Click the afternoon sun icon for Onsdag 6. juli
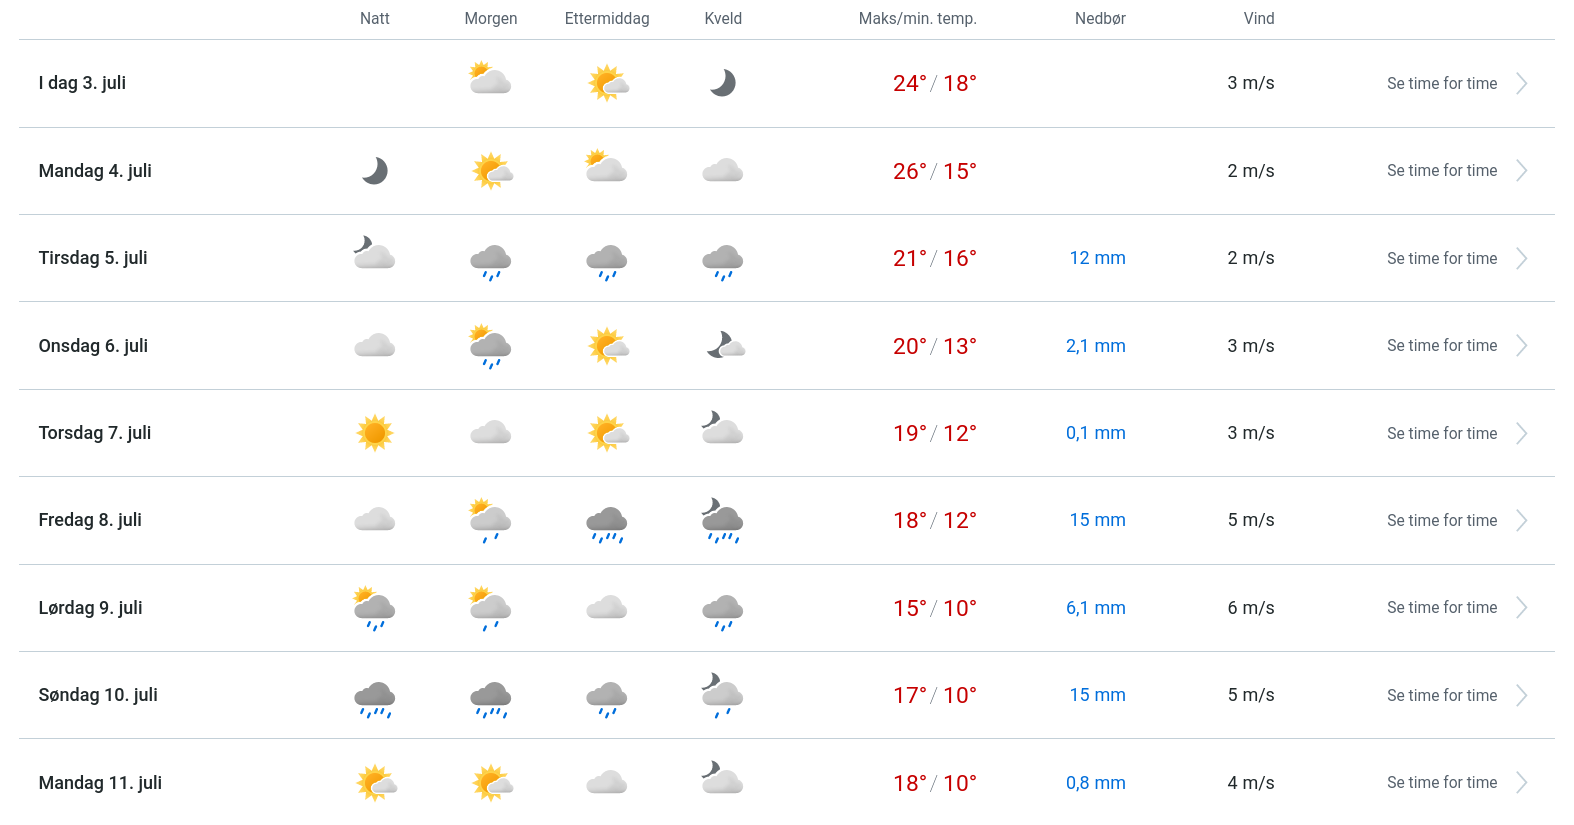This screenshot has height=825, width=1574. click(607, 346)
